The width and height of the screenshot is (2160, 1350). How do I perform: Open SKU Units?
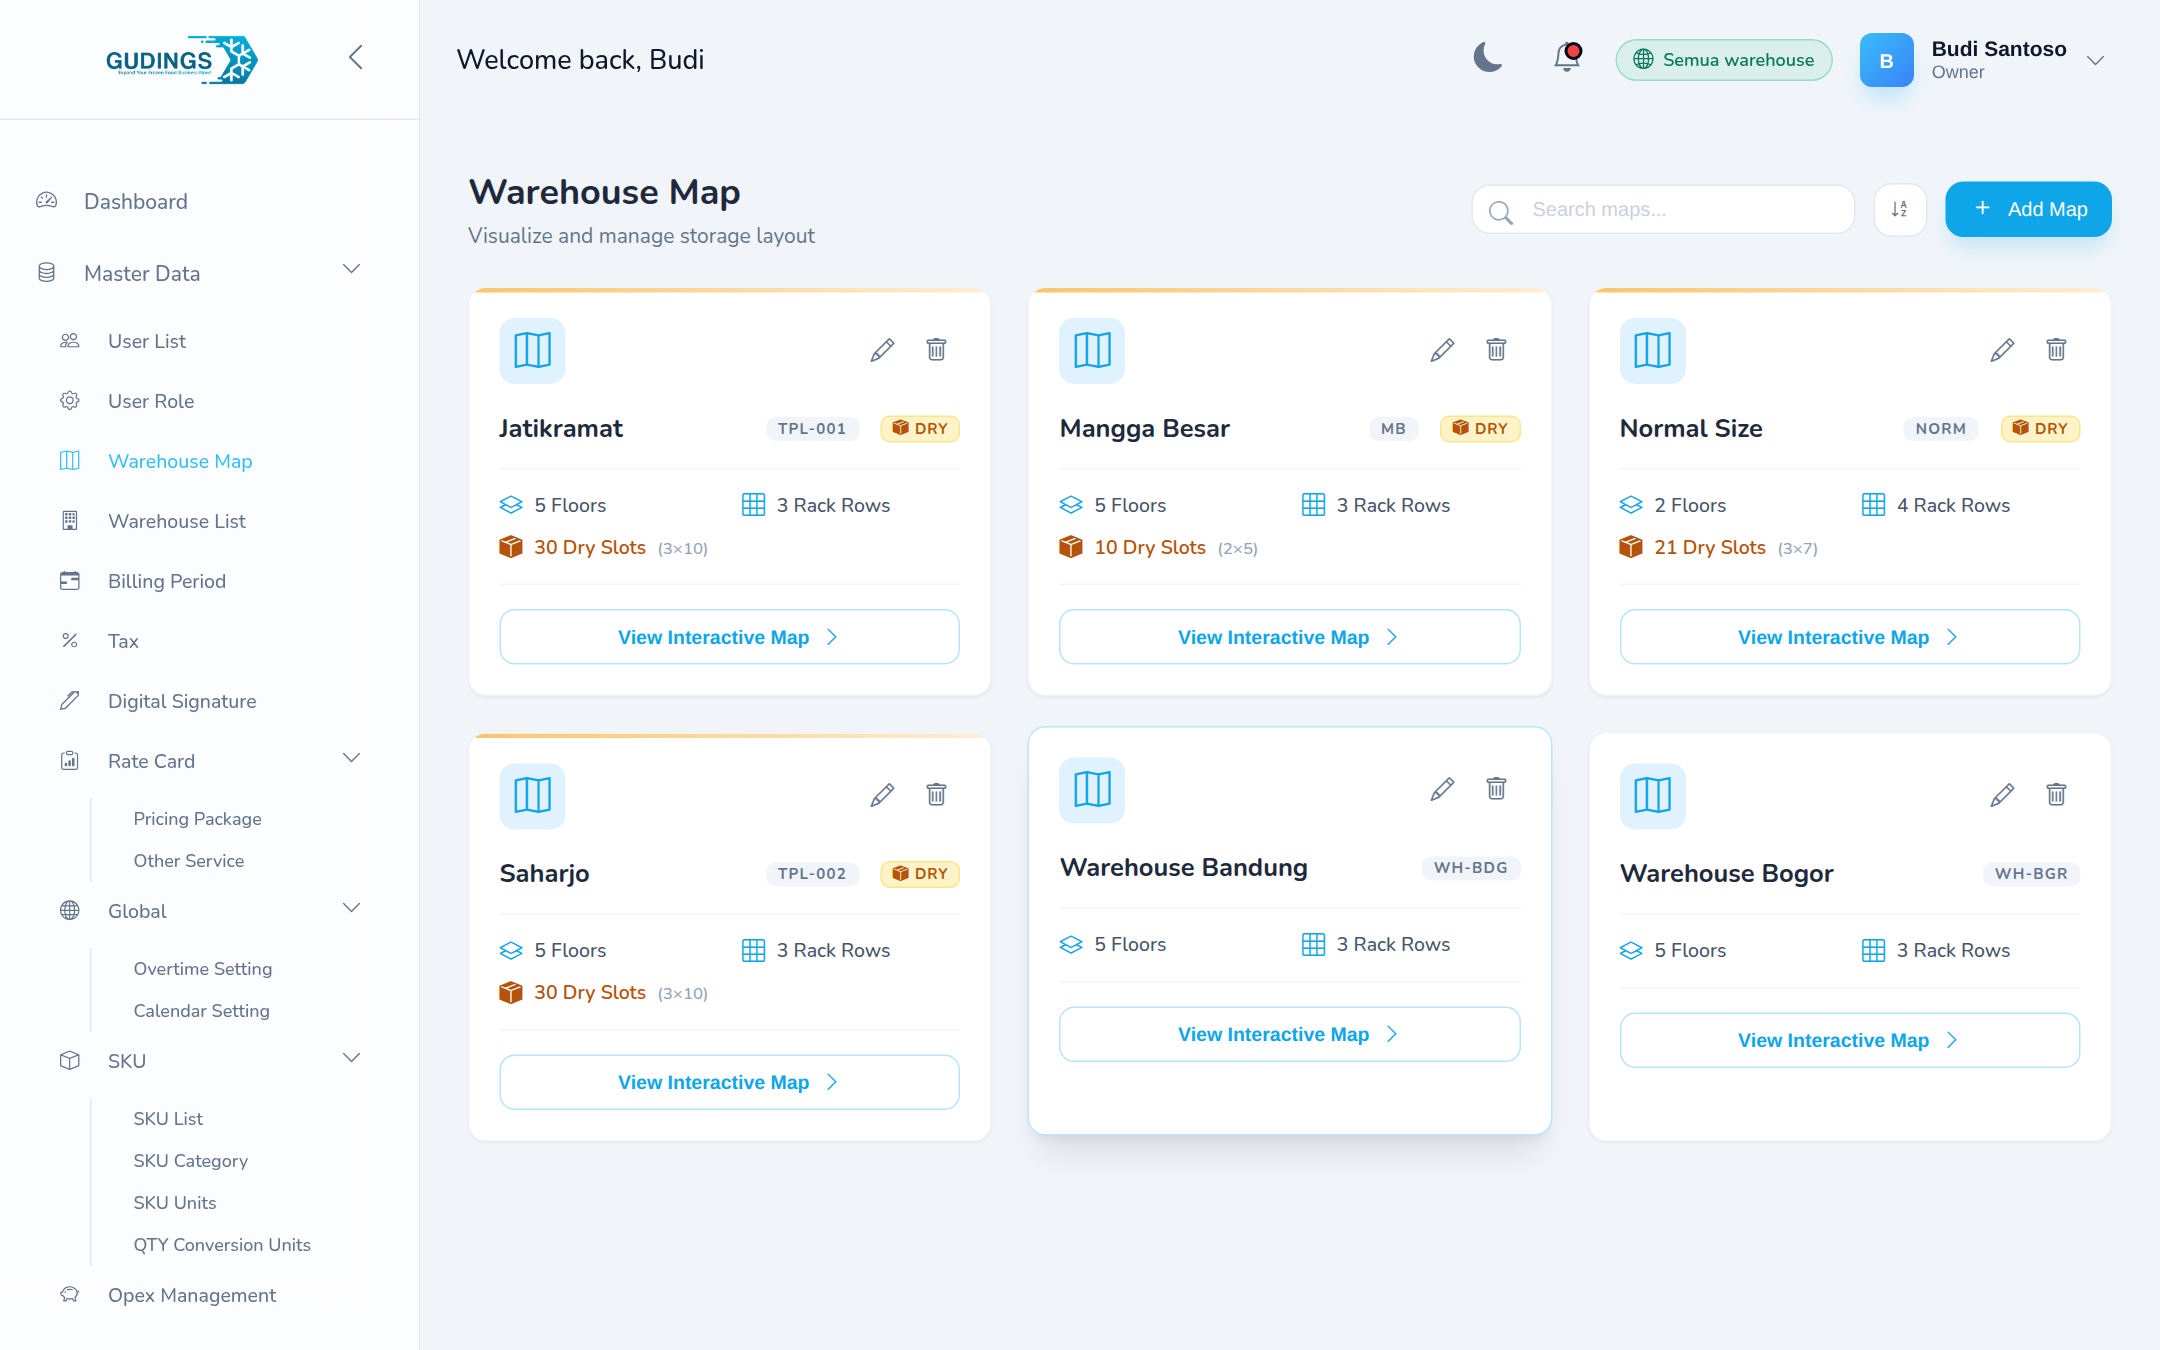(x=174, y=1203)
